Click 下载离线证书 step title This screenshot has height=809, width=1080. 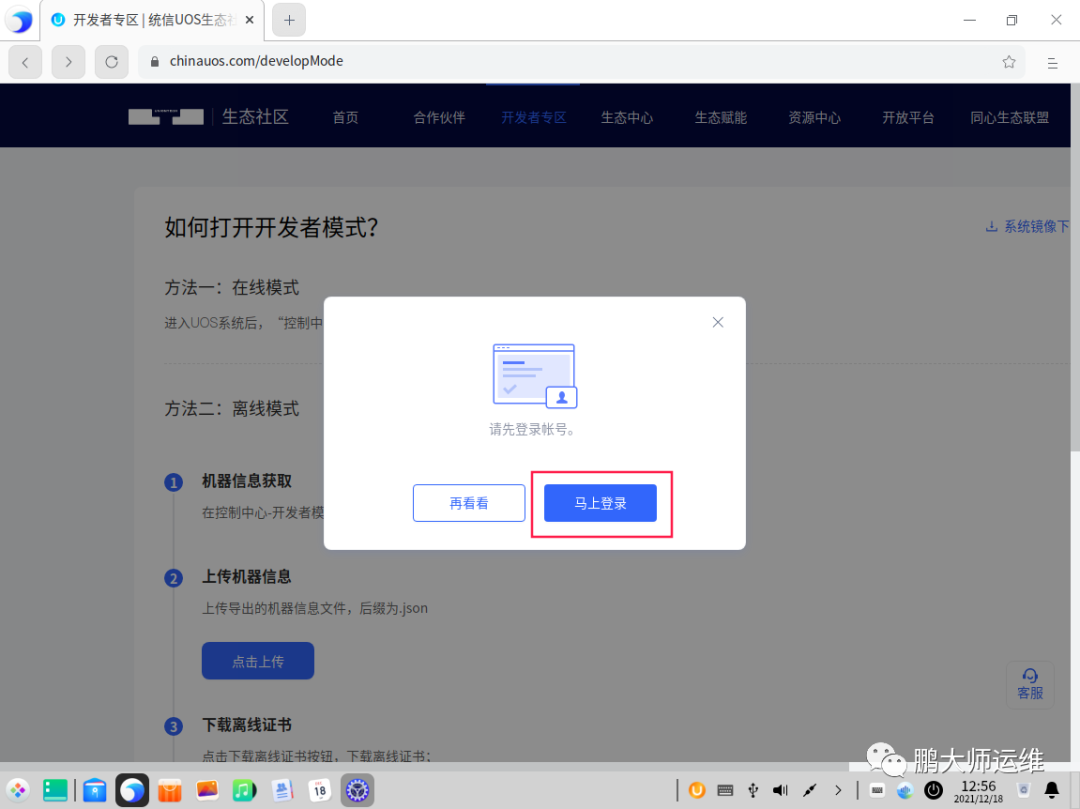(x=247, y=725)
